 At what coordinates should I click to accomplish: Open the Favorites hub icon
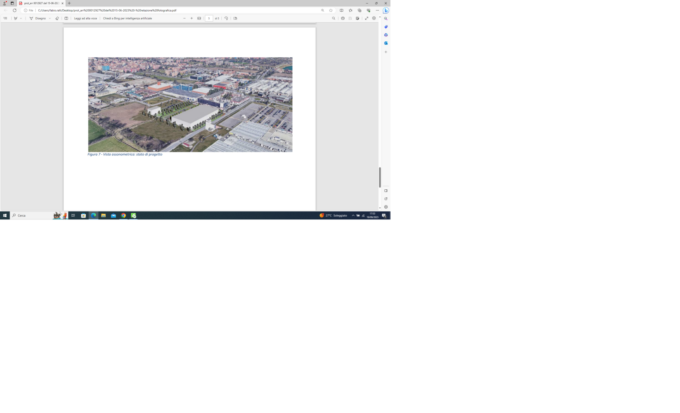point(350,10)
